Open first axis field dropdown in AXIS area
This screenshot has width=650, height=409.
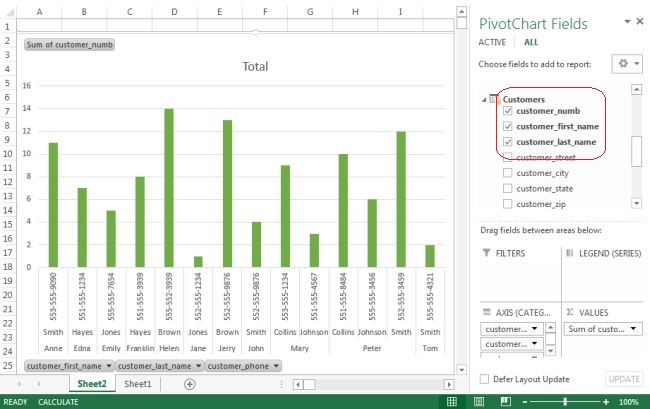(x=535, y=329)
